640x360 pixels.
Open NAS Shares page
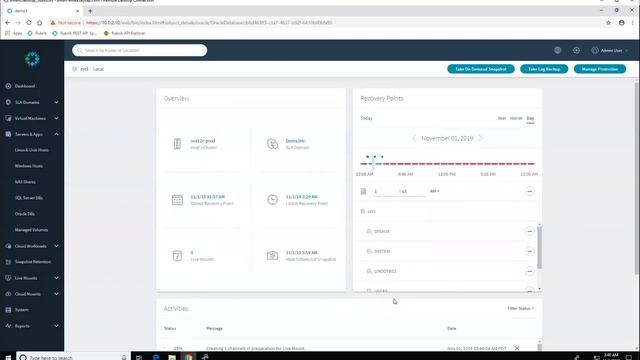[x=25, y=182]
